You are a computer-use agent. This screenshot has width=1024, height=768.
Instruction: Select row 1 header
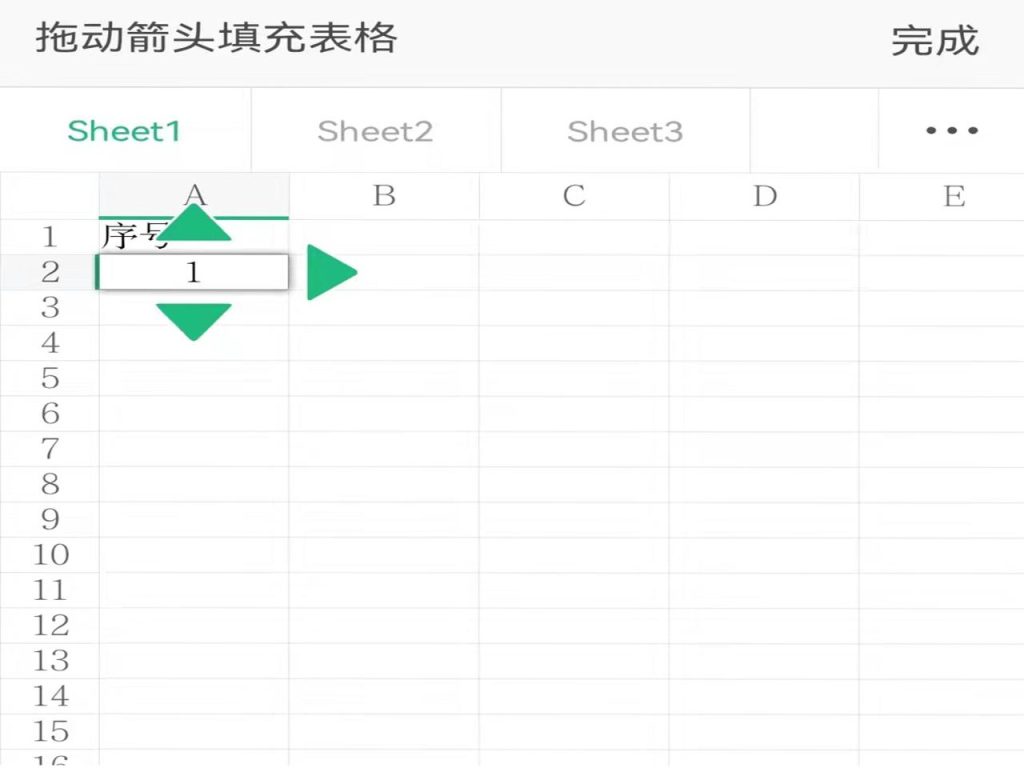click(49, 237)
